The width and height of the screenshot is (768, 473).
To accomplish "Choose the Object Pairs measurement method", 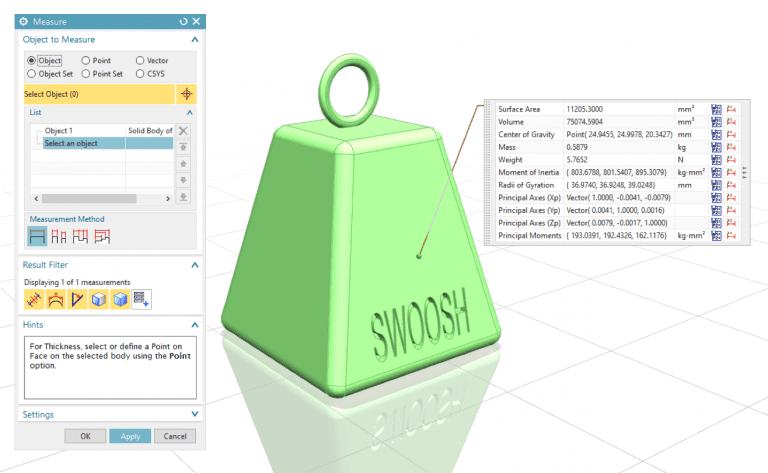I will pyautogui.click(x=59, y=236).
